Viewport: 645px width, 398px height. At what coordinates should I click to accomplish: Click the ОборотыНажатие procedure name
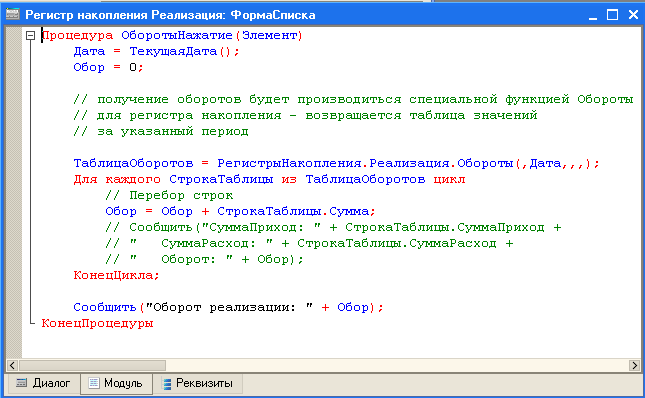point(177,36)
